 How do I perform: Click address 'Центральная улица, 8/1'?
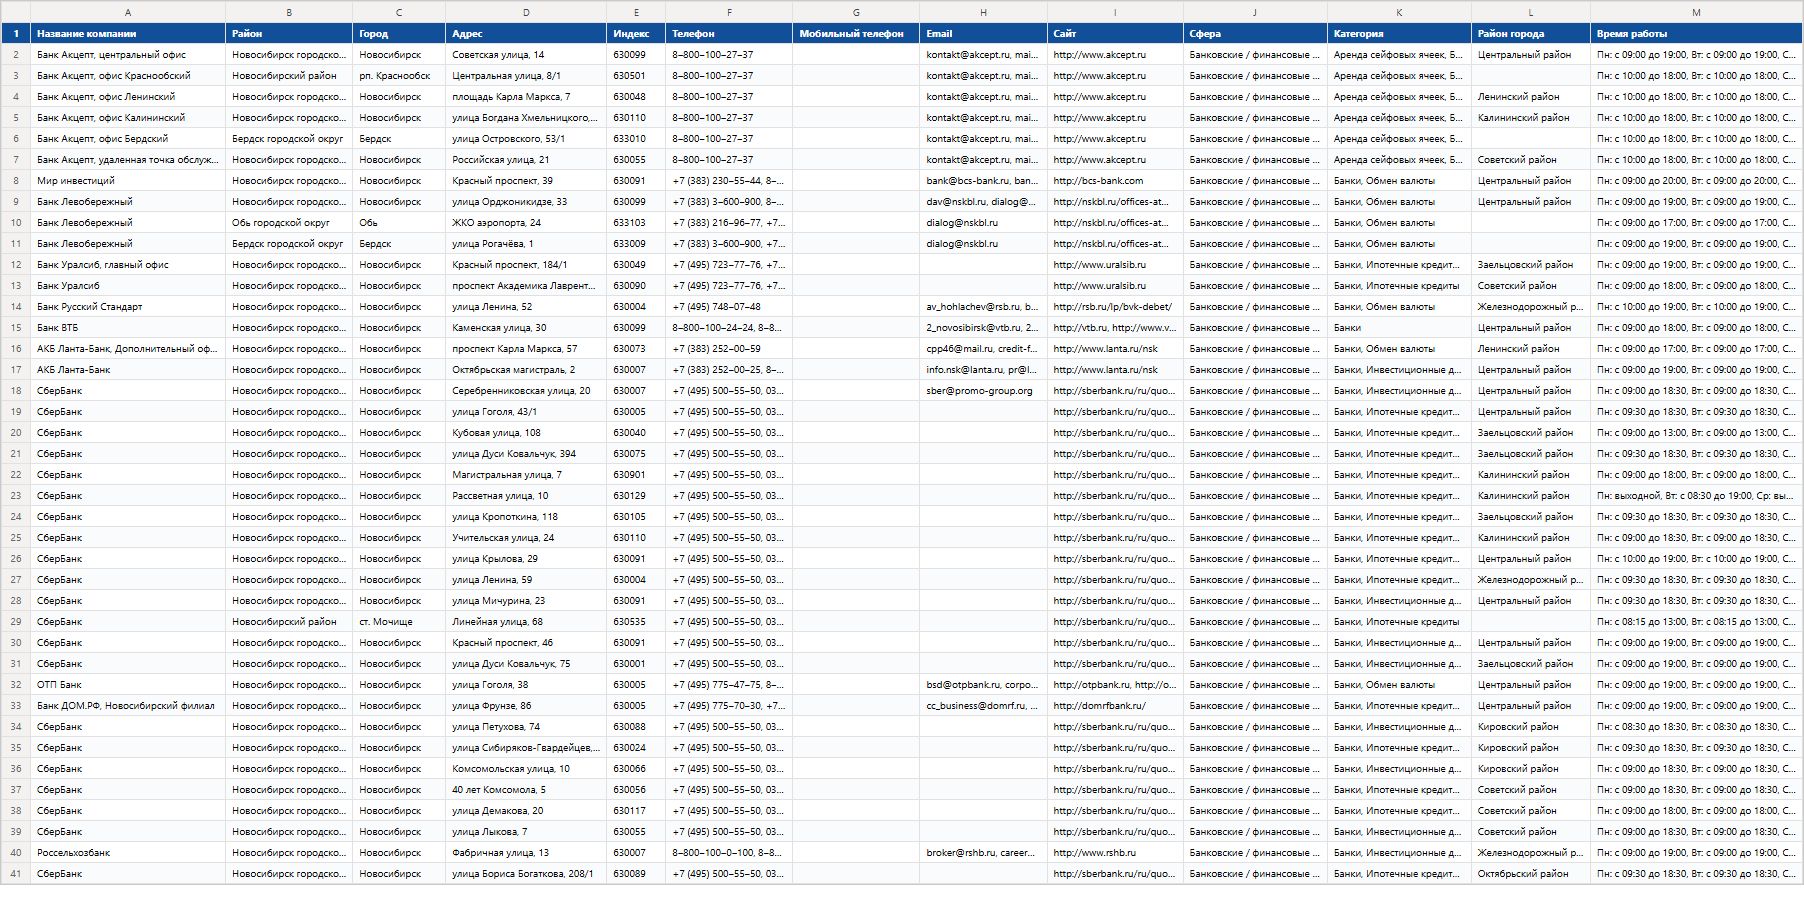[526, 76]
